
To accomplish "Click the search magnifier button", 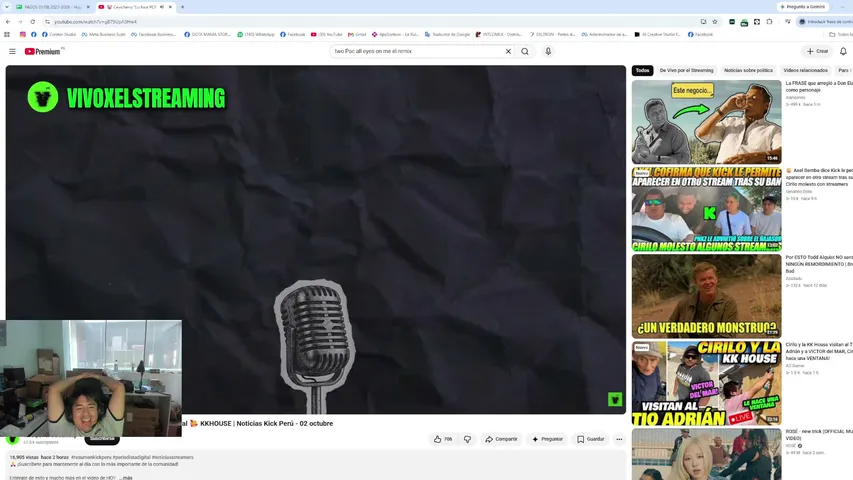I will 525,51.
